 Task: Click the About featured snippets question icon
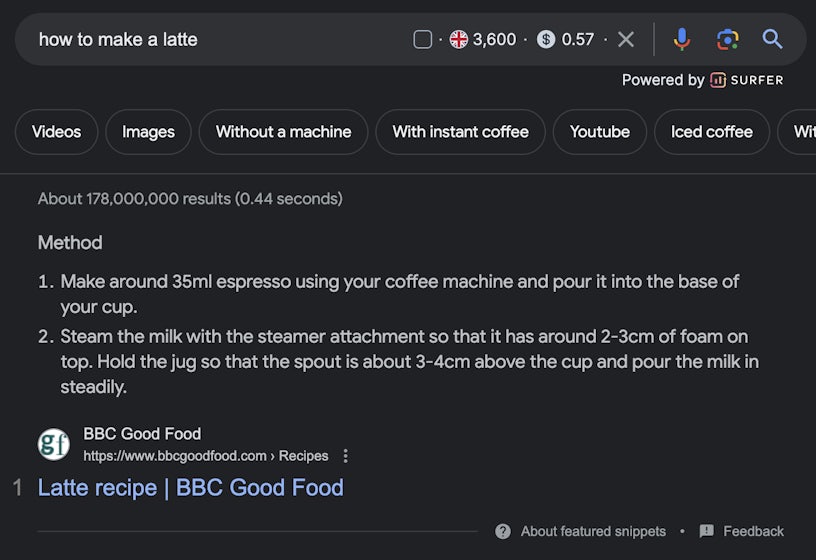point(503,531)
